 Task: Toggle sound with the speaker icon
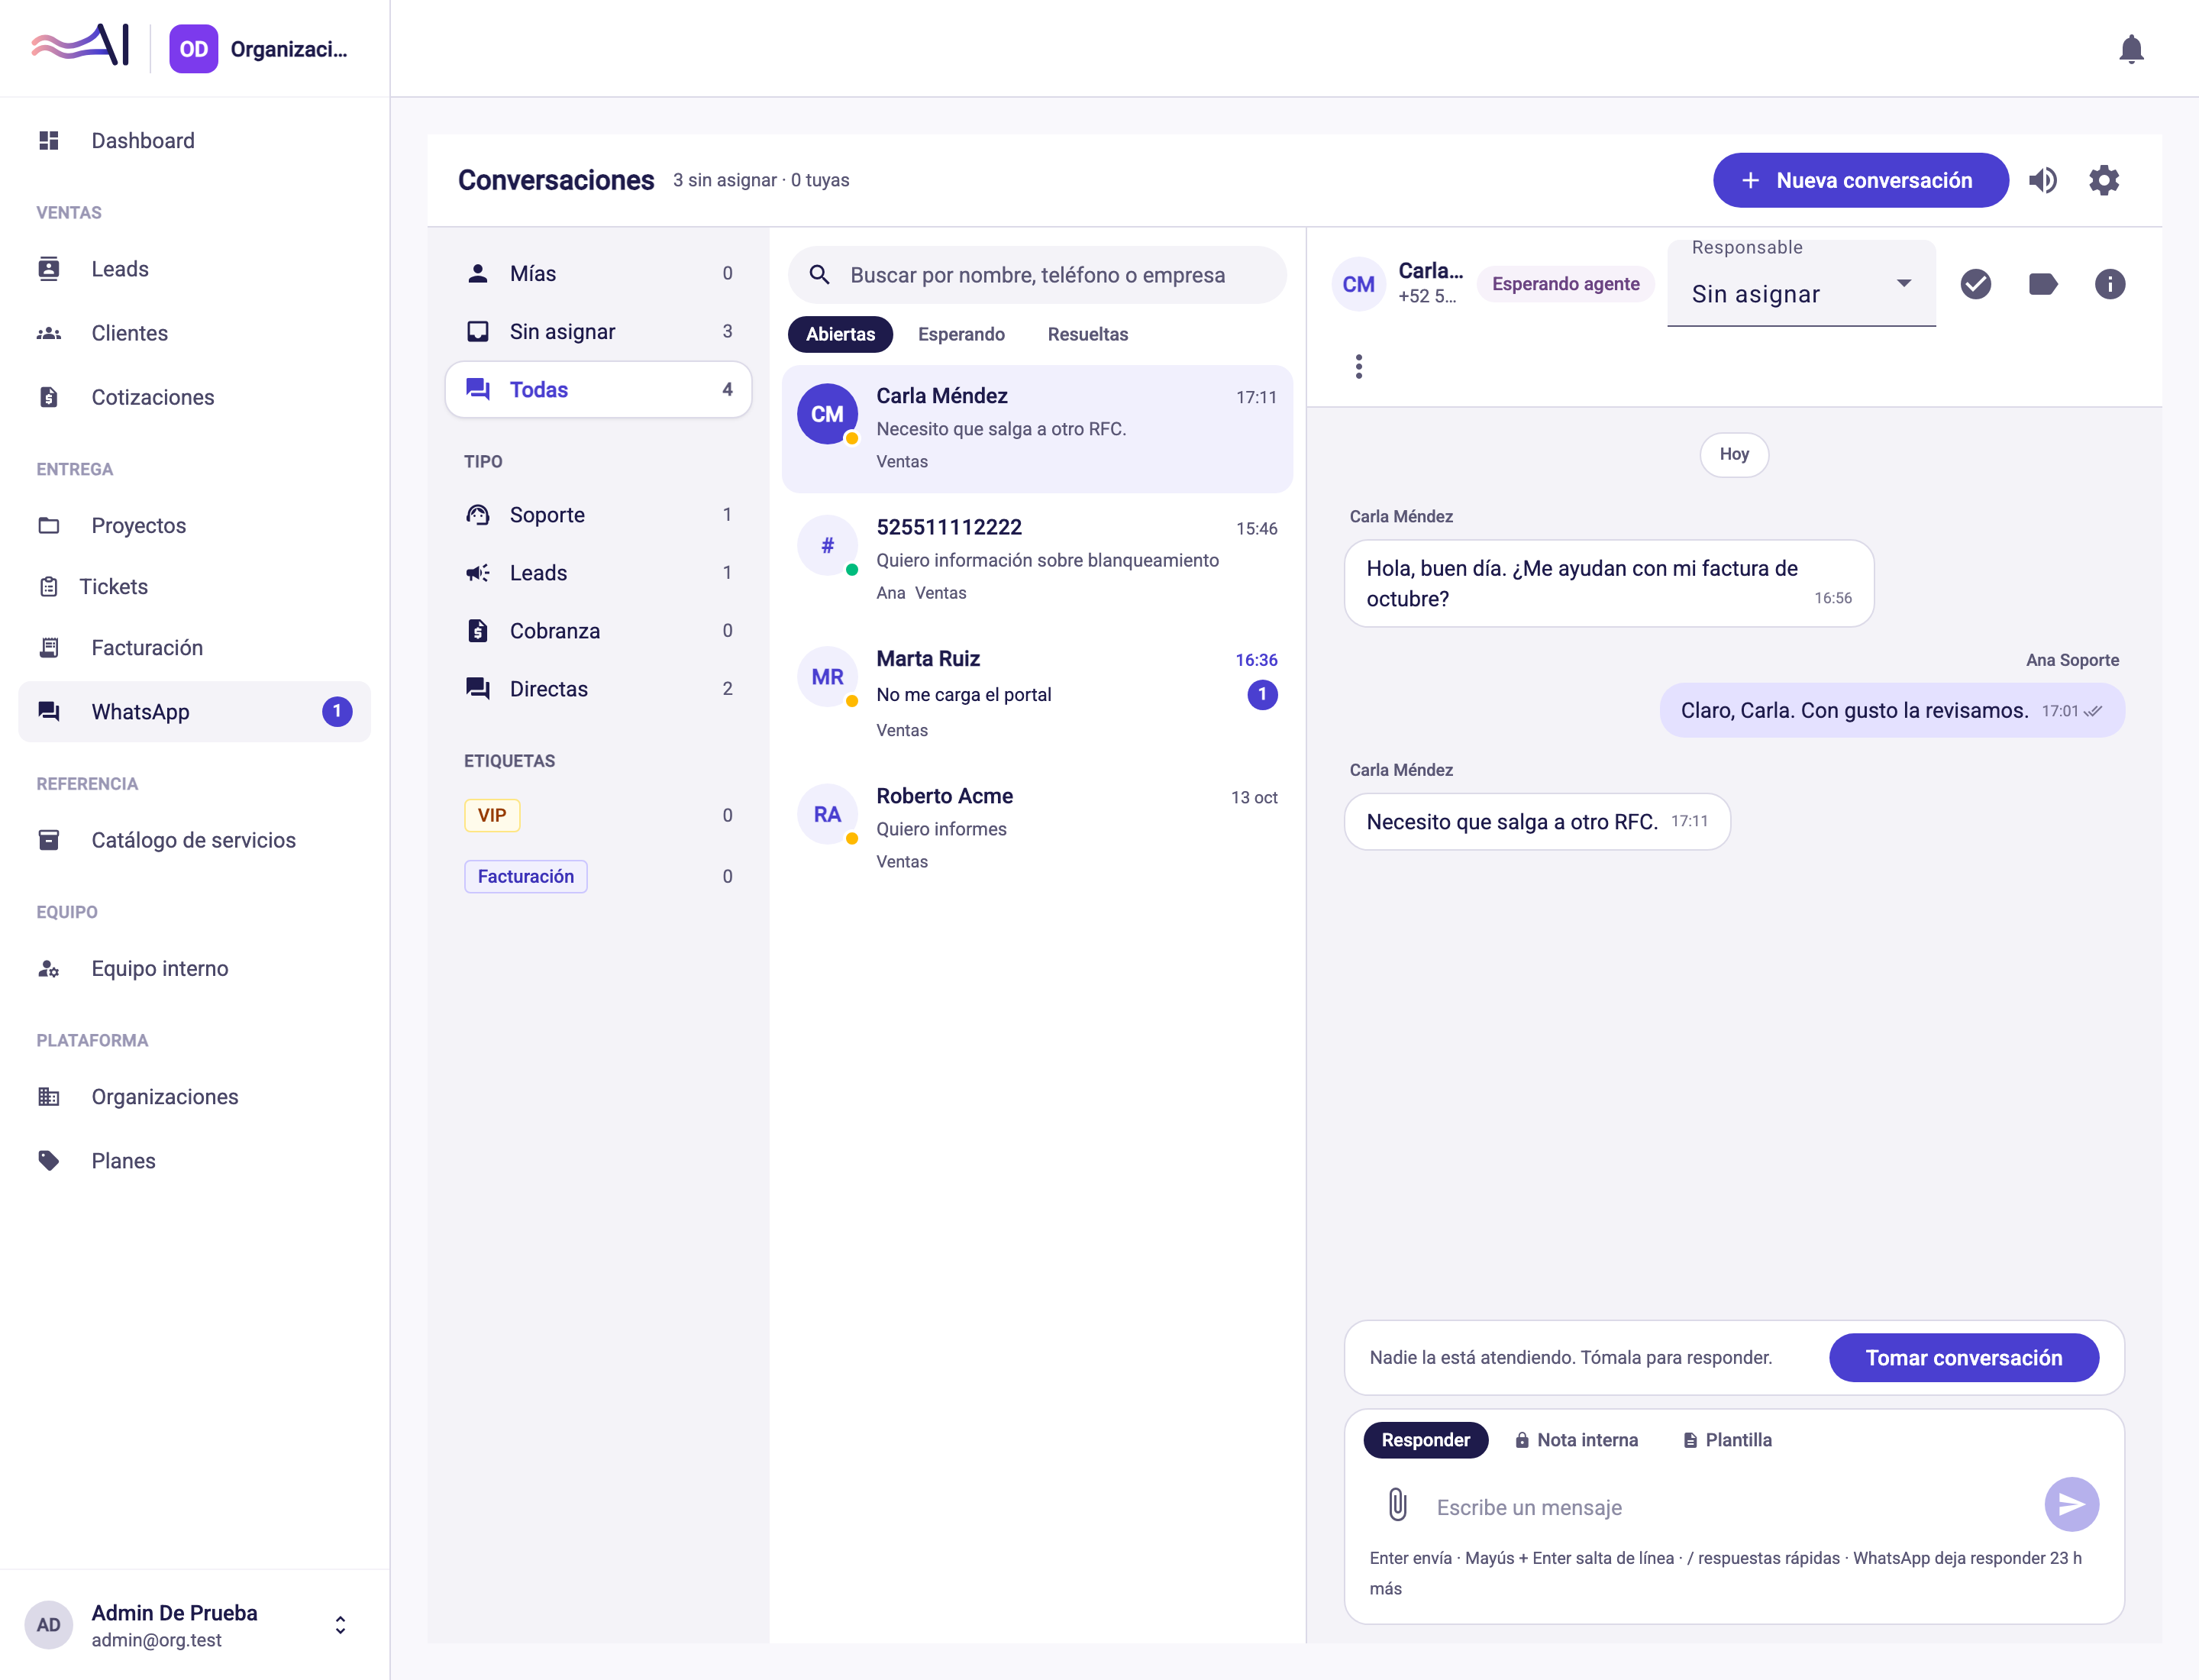(x=2043, y=181)
